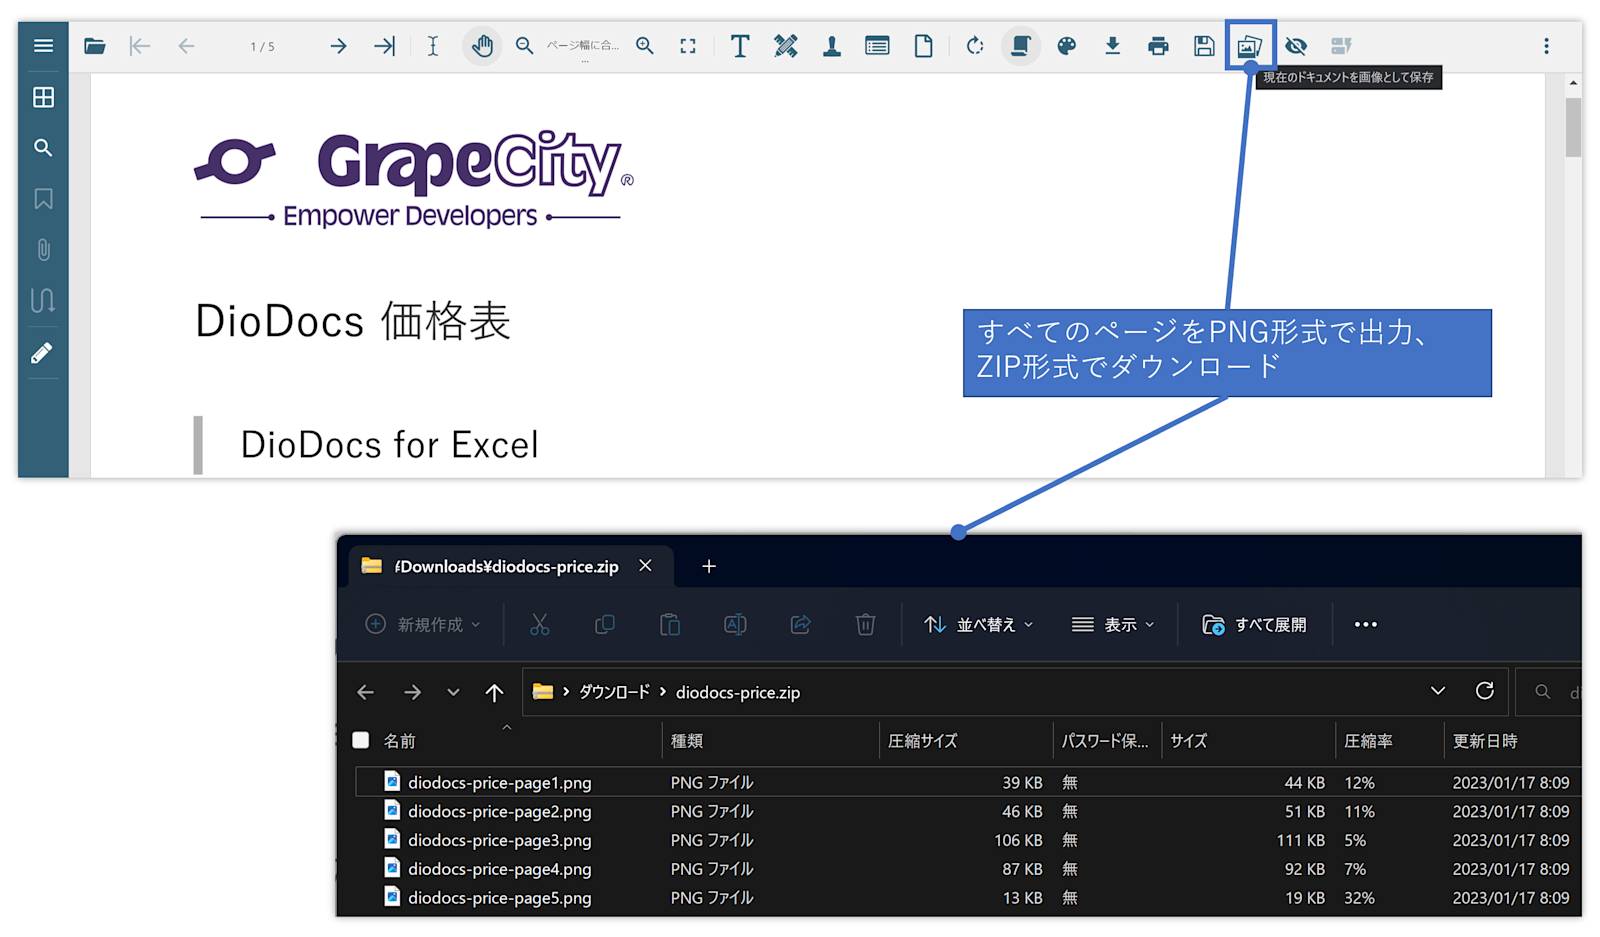Print the current document
This screenshot has width=1600, height=937.
[x=1158, y=46]
